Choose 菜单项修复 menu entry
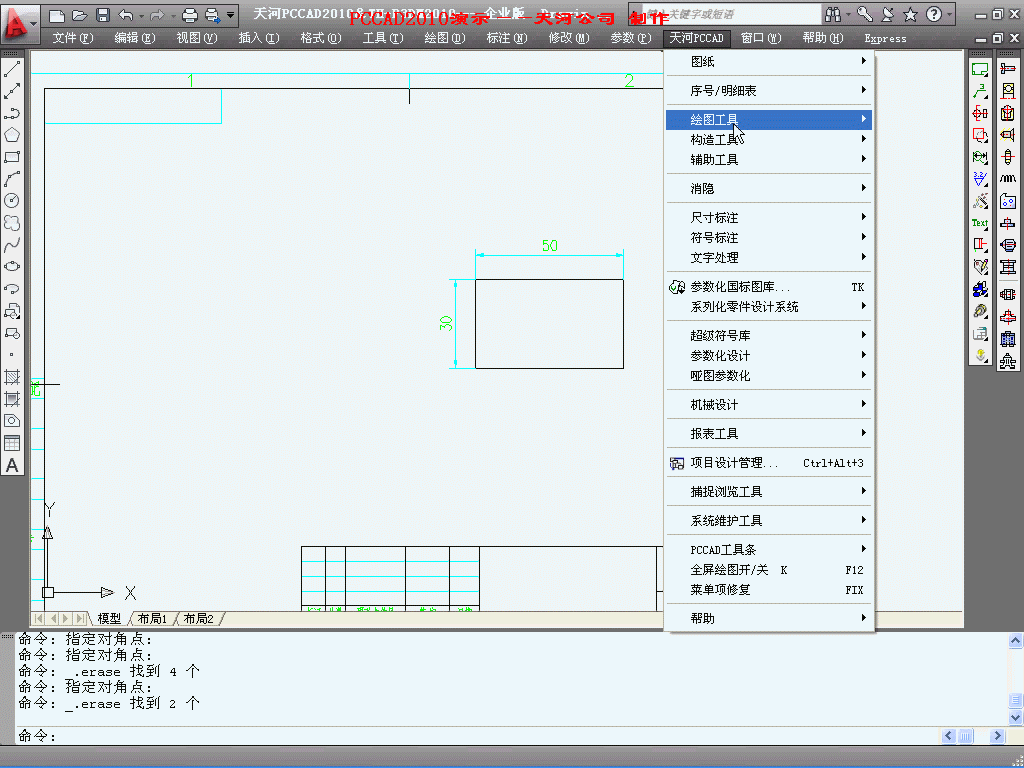Screen dimensions: 1024x768 click(x=769, y=589)
